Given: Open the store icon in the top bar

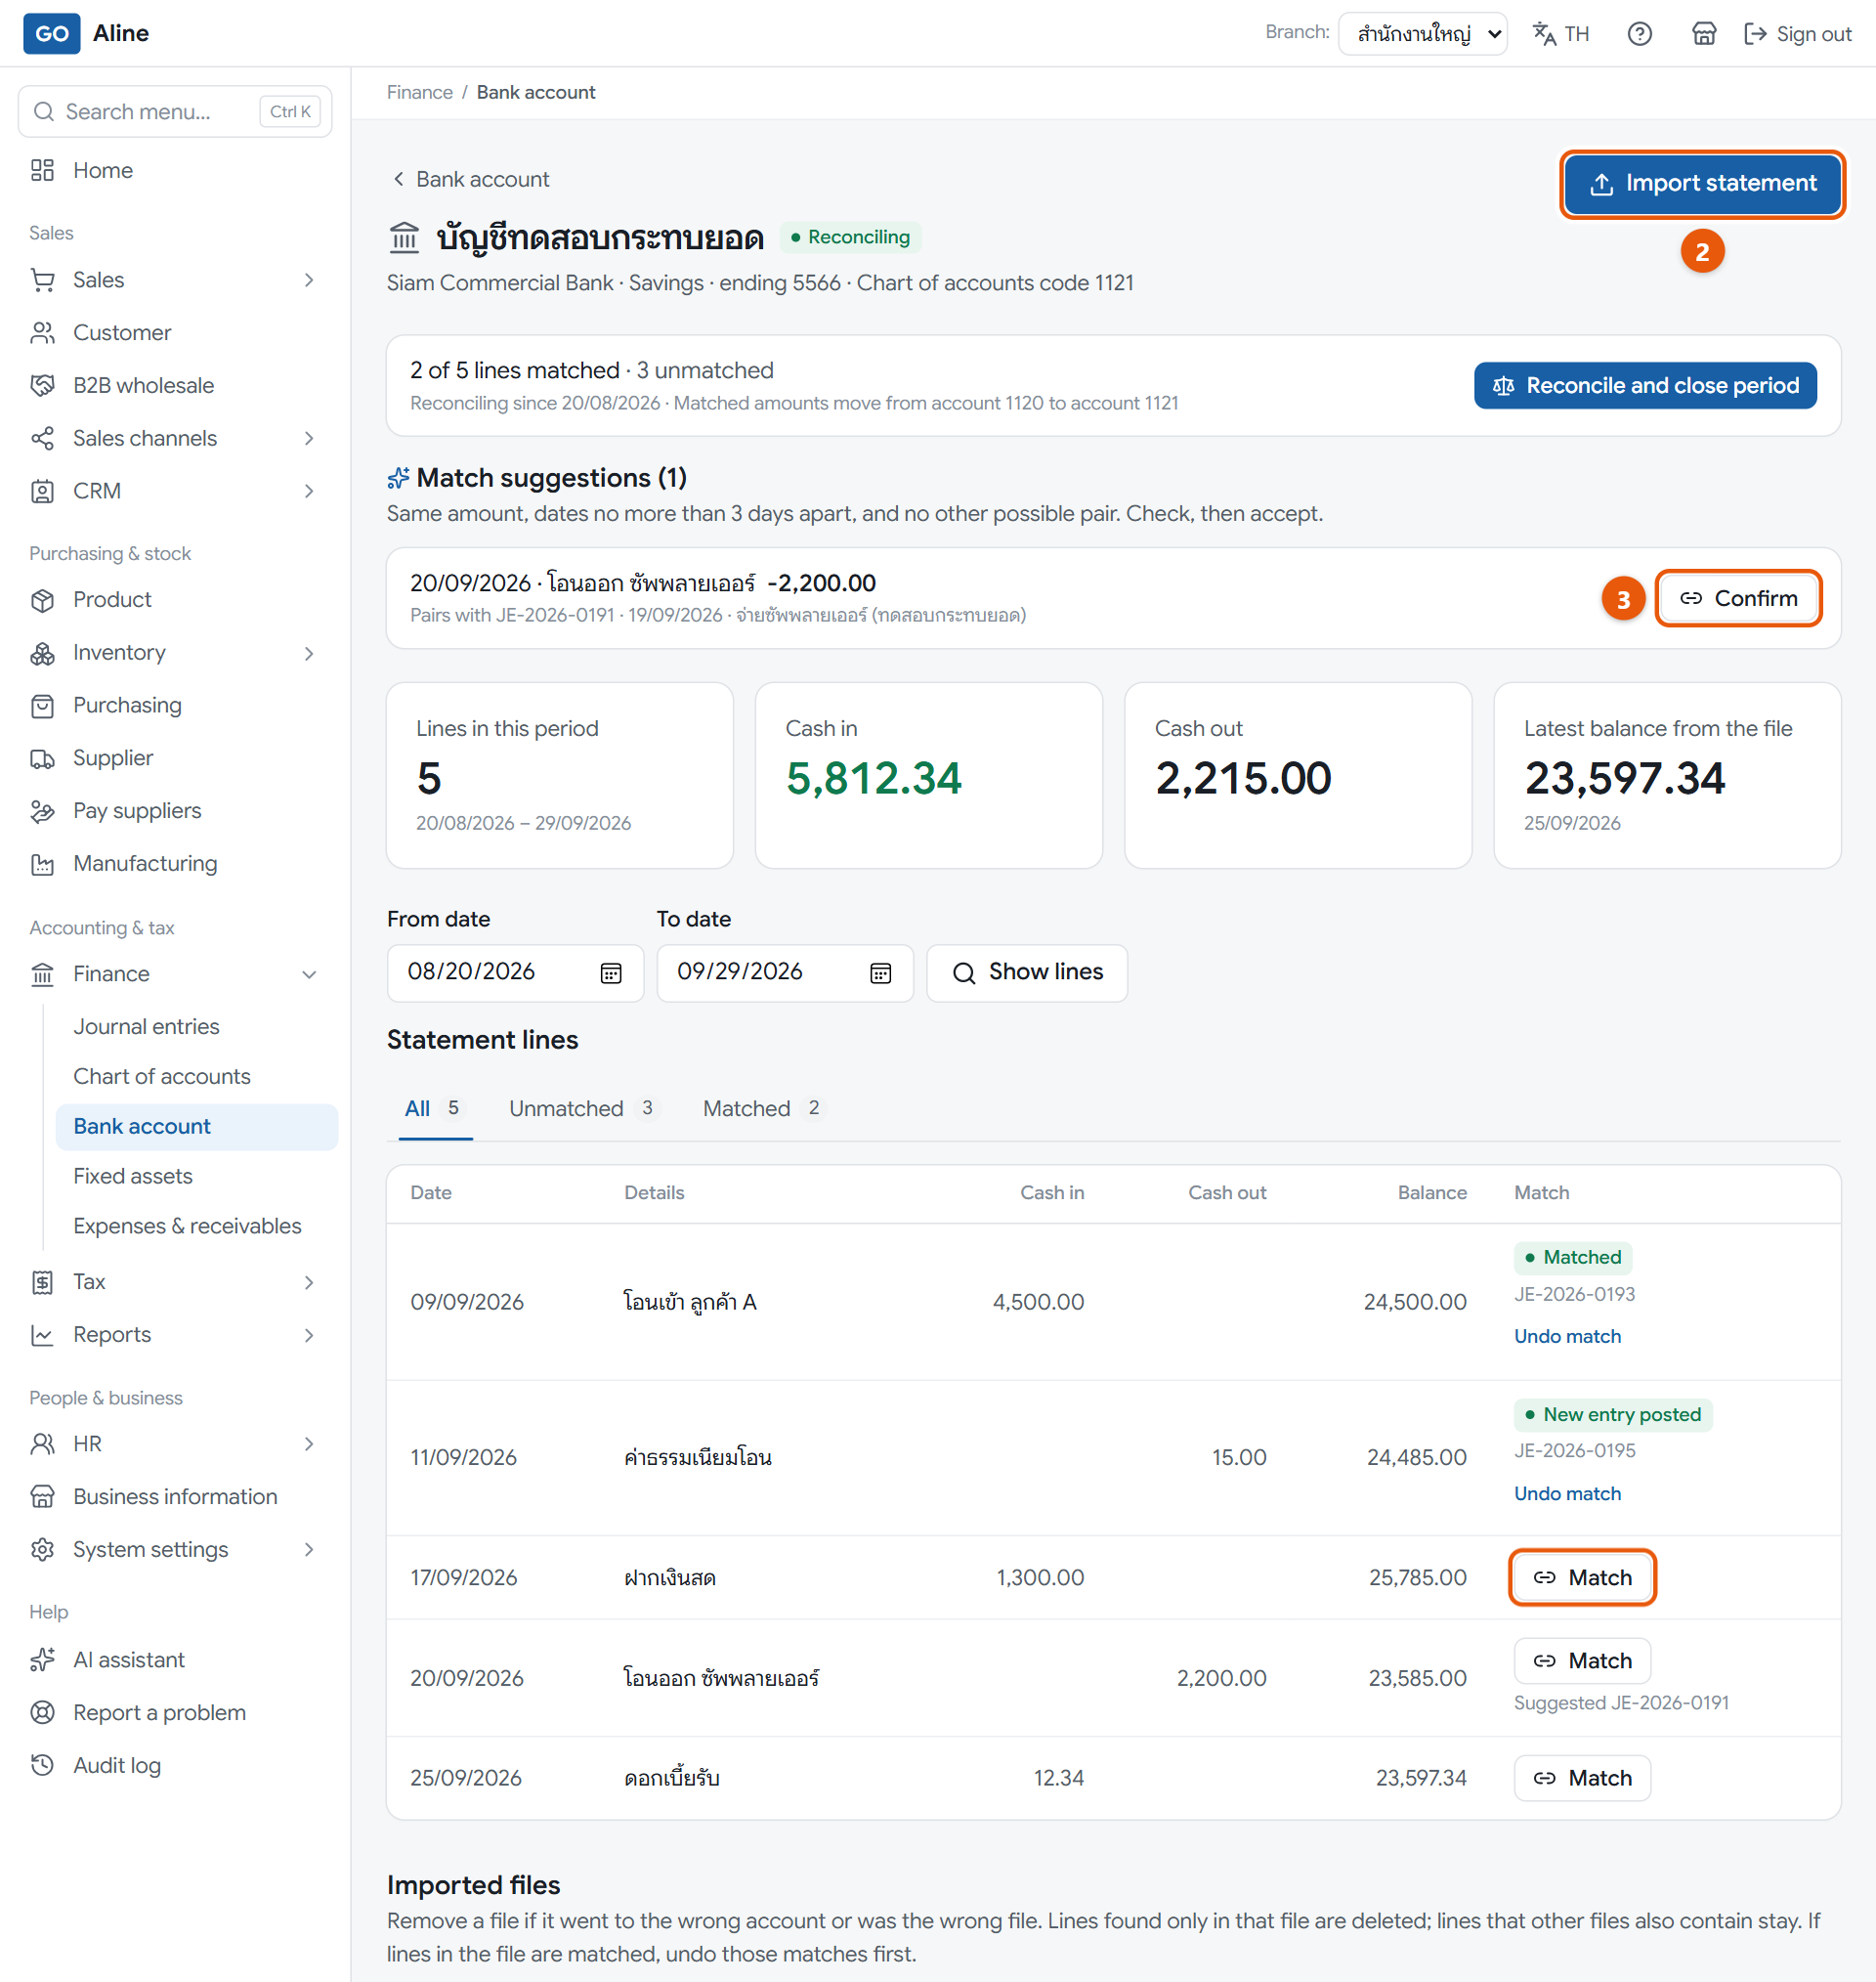Looking at the screenshot, I should point(1703,34).
